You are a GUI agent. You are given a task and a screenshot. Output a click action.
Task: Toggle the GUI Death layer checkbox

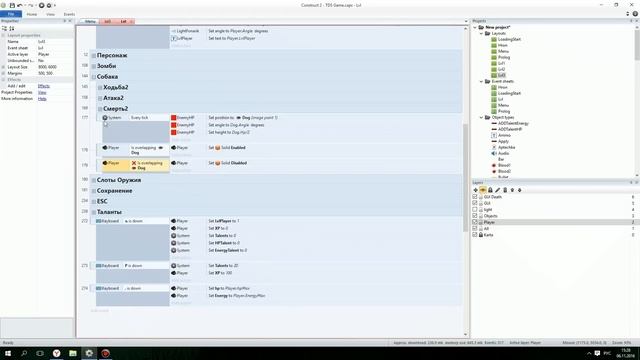coord(475,197)
